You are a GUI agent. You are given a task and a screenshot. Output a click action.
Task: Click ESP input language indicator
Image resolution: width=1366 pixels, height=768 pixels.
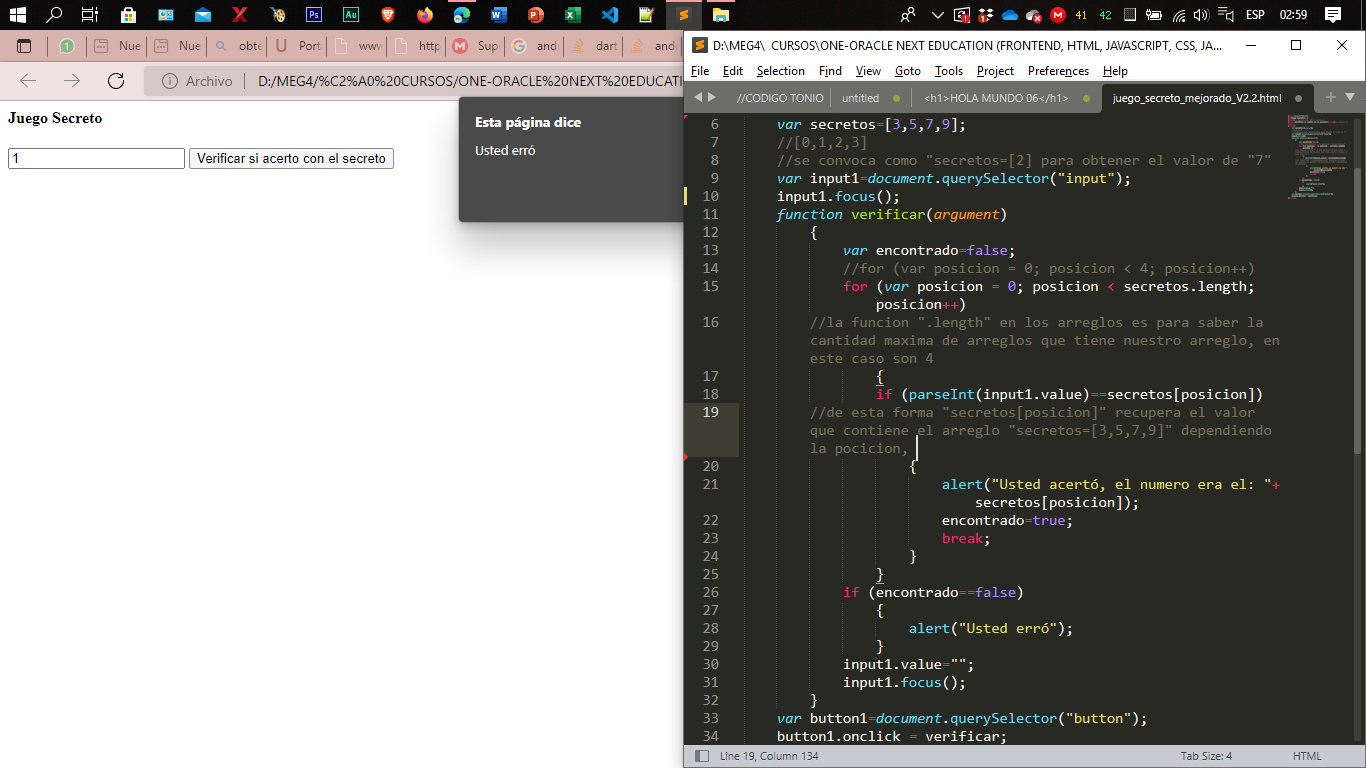pos(1255,15)
